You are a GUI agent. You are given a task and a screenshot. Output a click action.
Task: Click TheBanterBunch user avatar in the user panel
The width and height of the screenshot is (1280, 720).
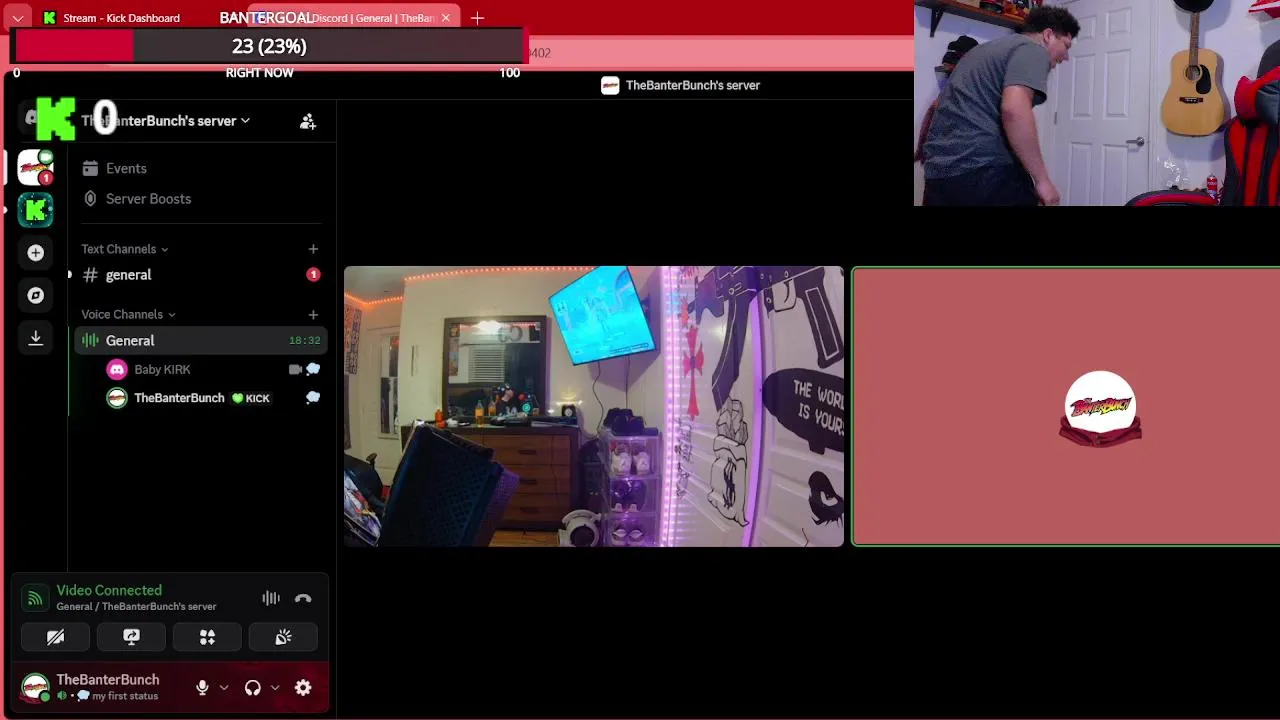[35, 688]
